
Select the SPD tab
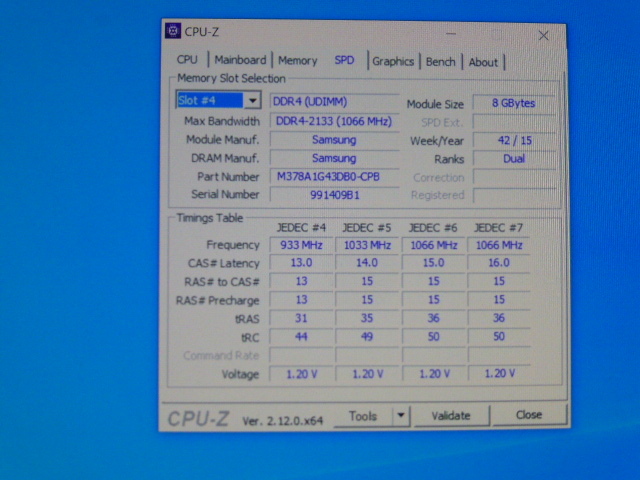pos(344,60)
